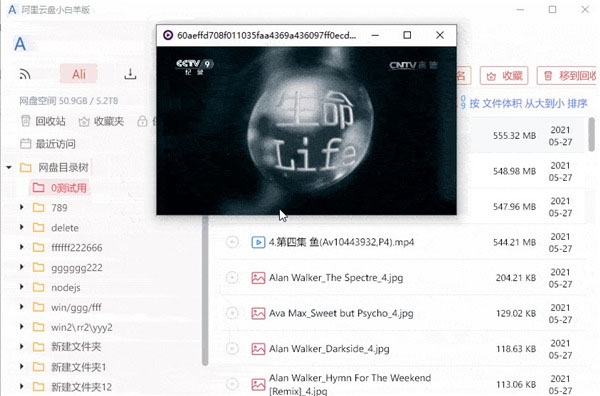Click the 回收站 recycle bin icon

(x=25, y=121)
